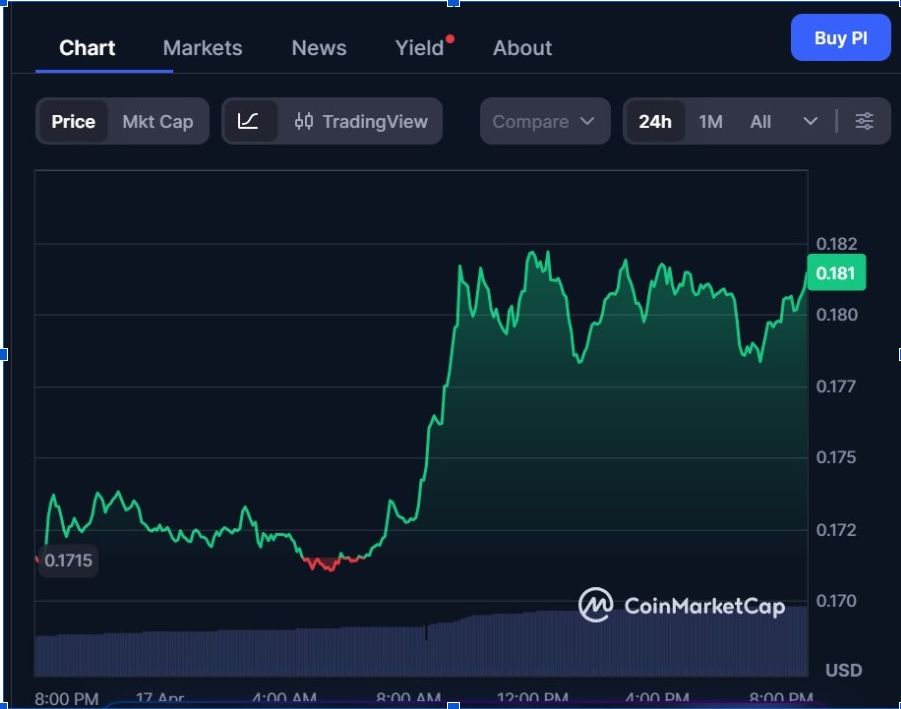This screenshot has width=901, height=709.
Task: Open the chart settings sliders icon
Action: [864, 121]
